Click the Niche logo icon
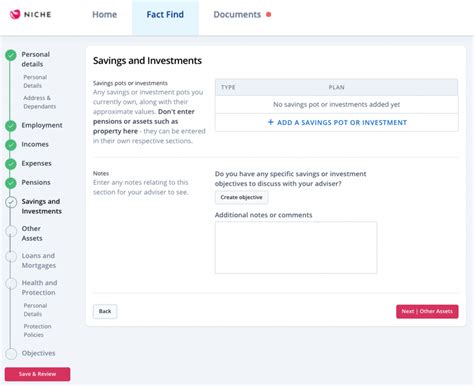This screenshot has width=474, height=386. [x=15, y=14]
